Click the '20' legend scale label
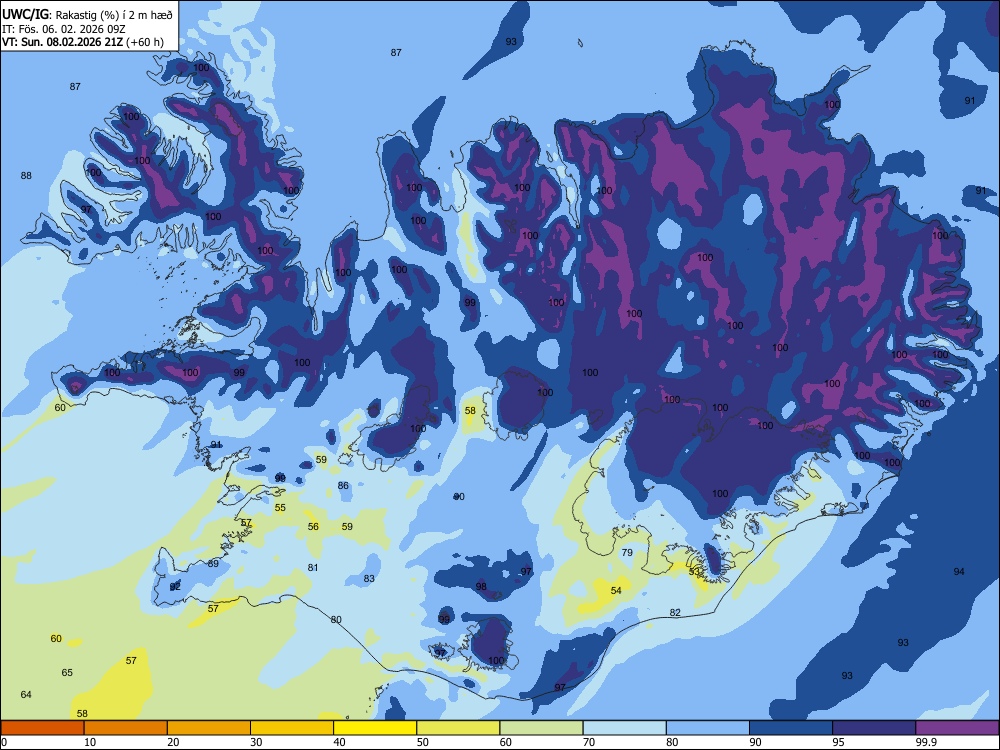 point(173,742)
